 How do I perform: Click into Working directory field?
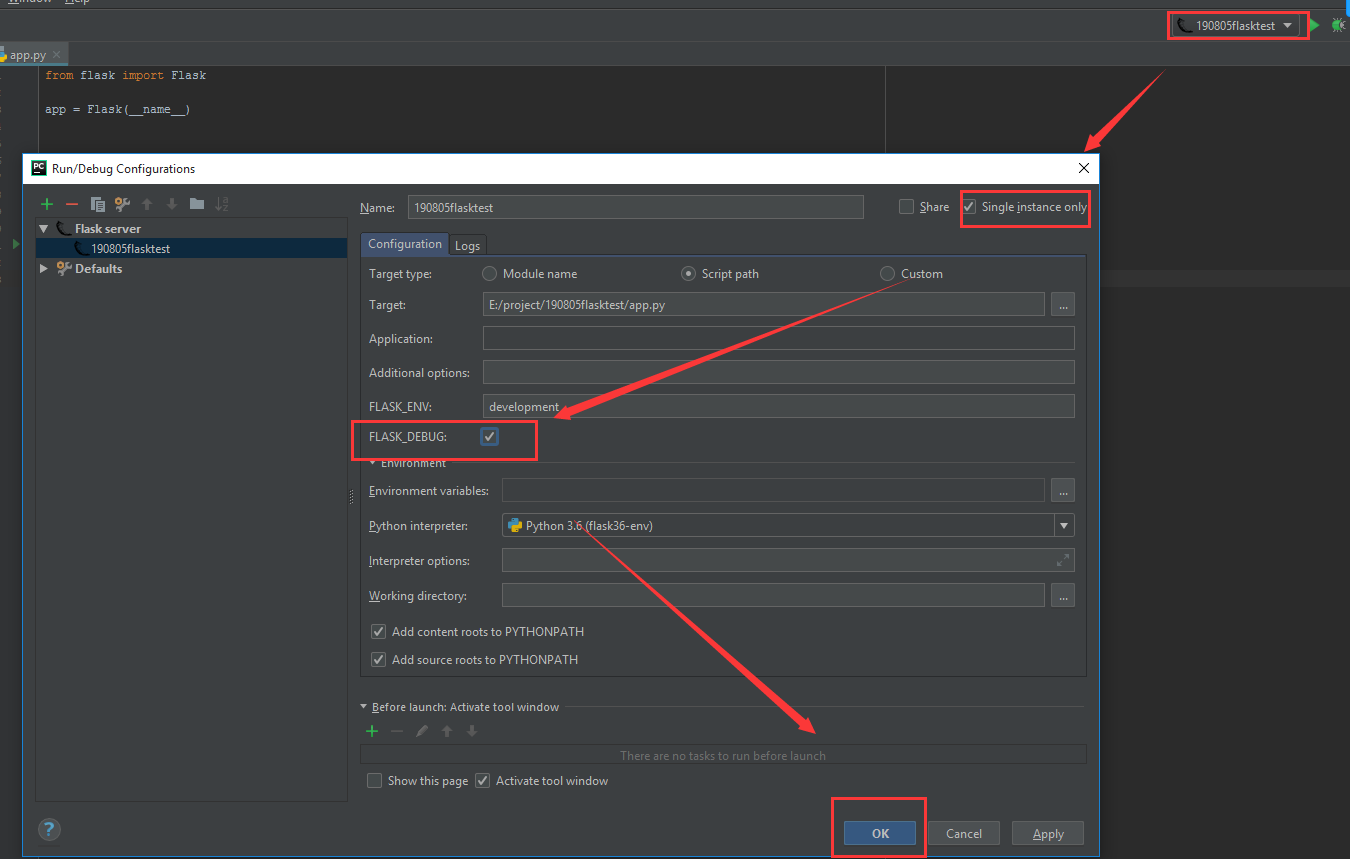tap(773, 596)
